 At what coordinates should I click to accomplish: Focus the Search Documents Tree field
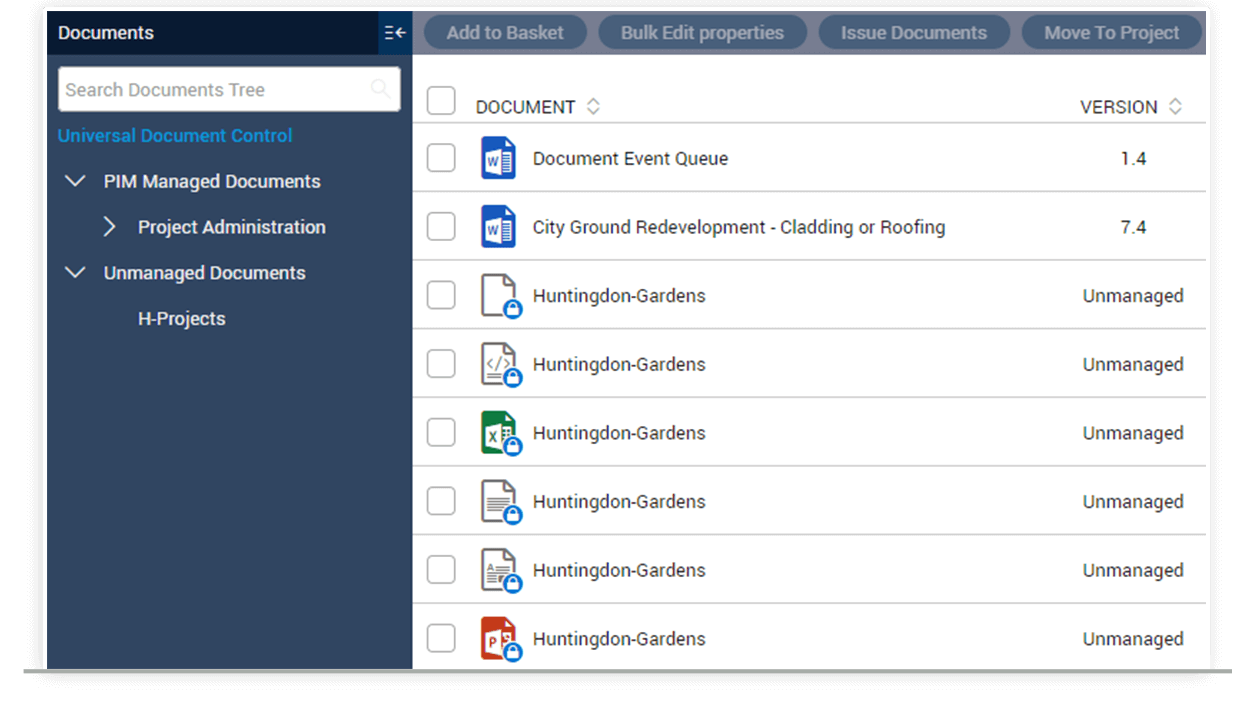click(213, 89)
